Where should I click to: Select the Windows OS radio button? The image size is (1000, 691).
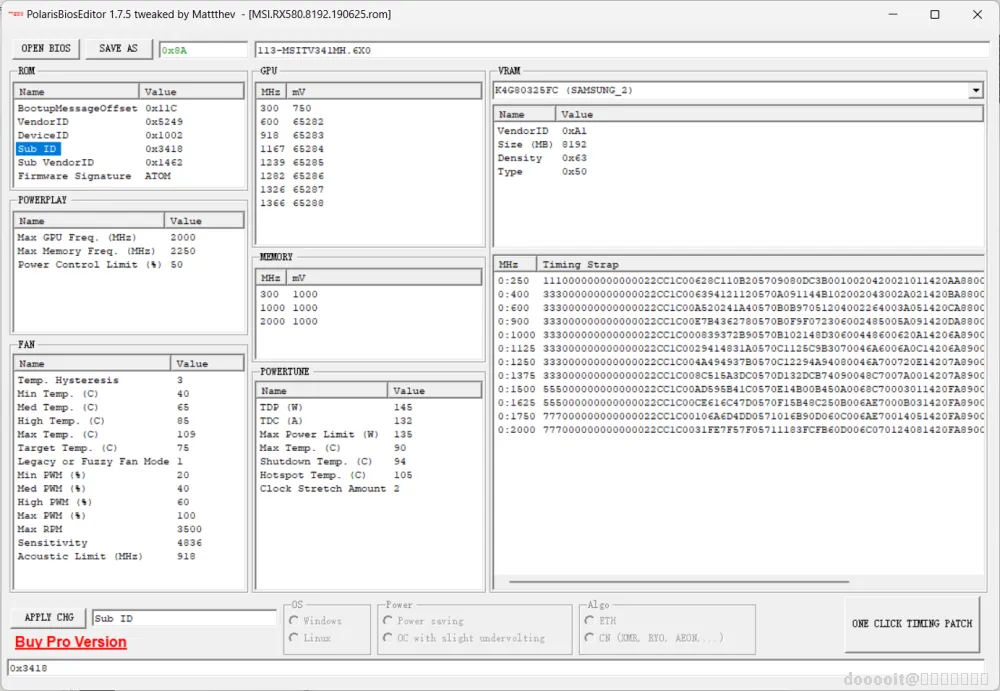tap(294, 621)
